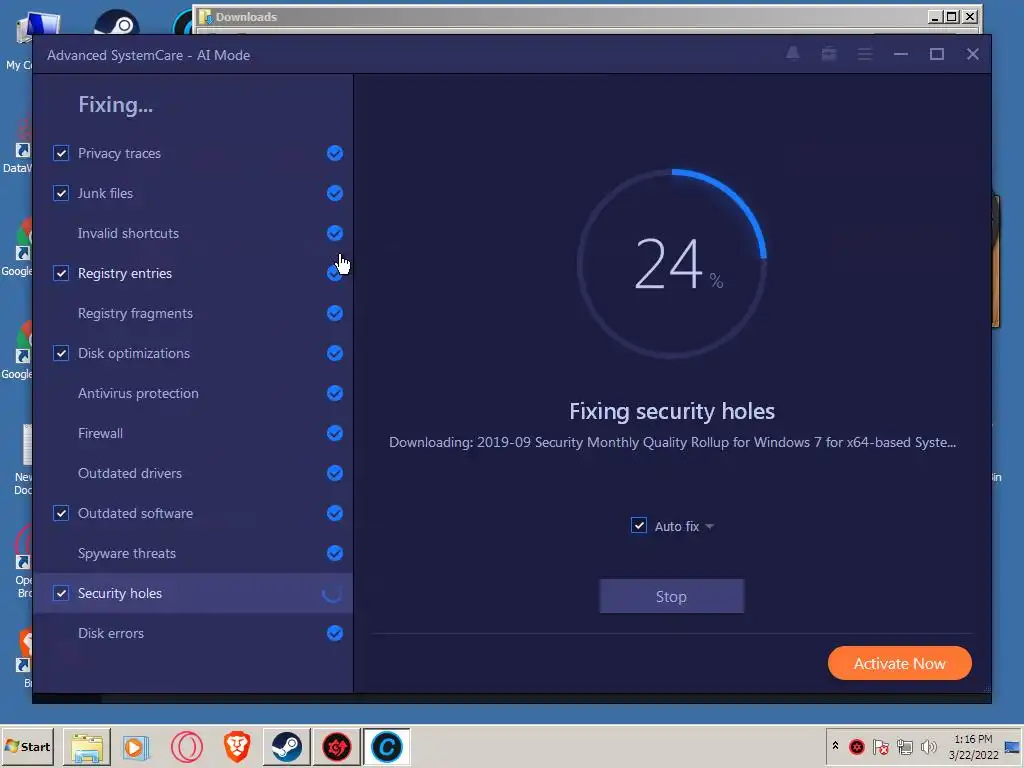Click Privacy traces completed checkmark icon
The width and height of the screenshot is (1024, 768).
pos(334,153)
